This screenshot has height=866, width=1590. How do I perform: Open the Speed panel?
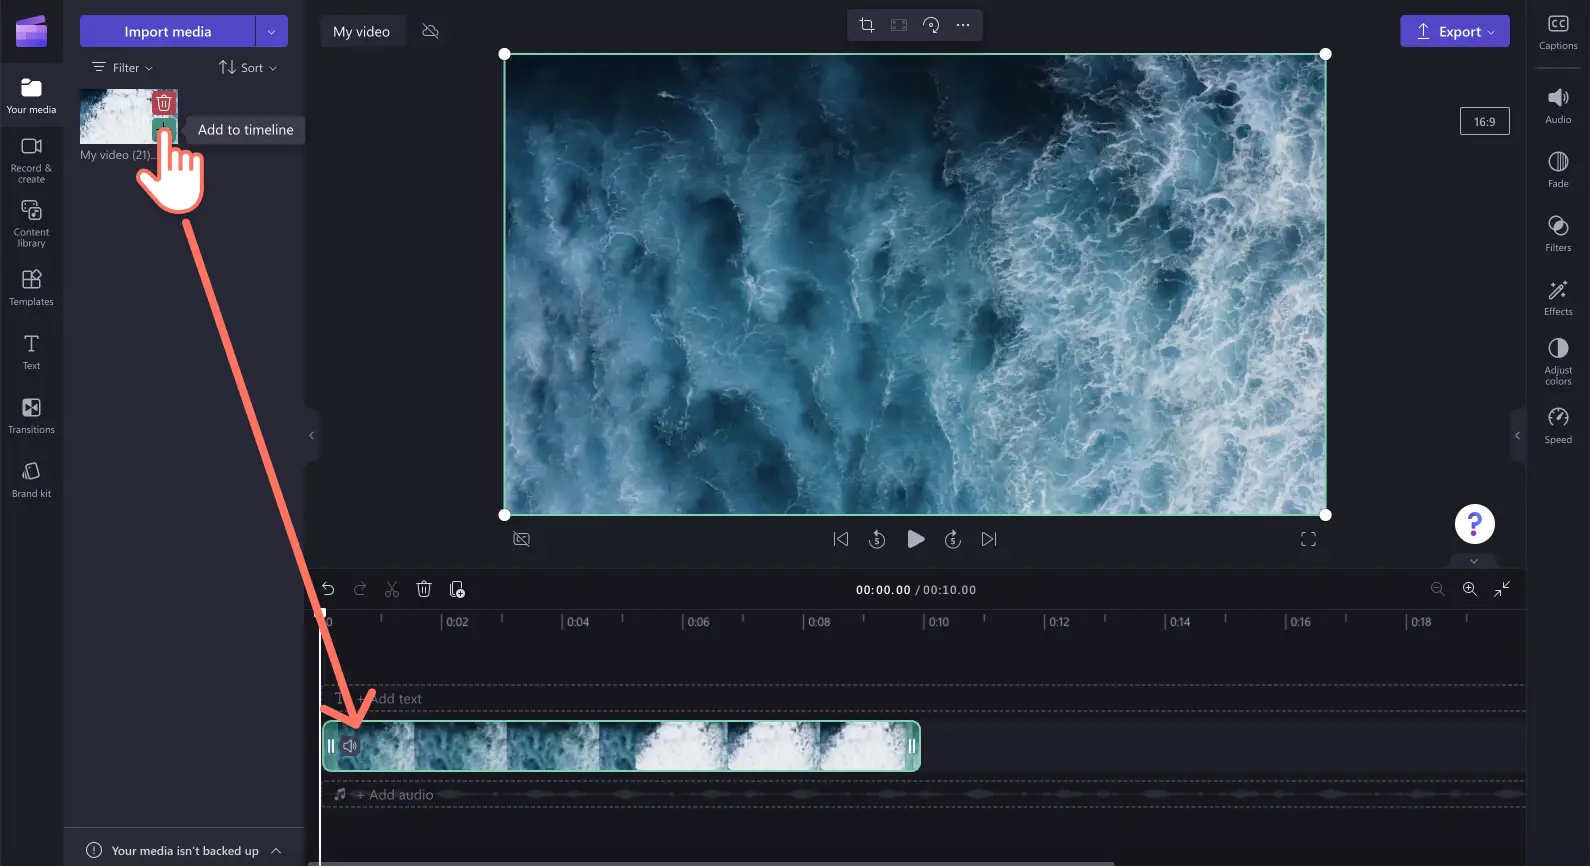pos(1558,425)
